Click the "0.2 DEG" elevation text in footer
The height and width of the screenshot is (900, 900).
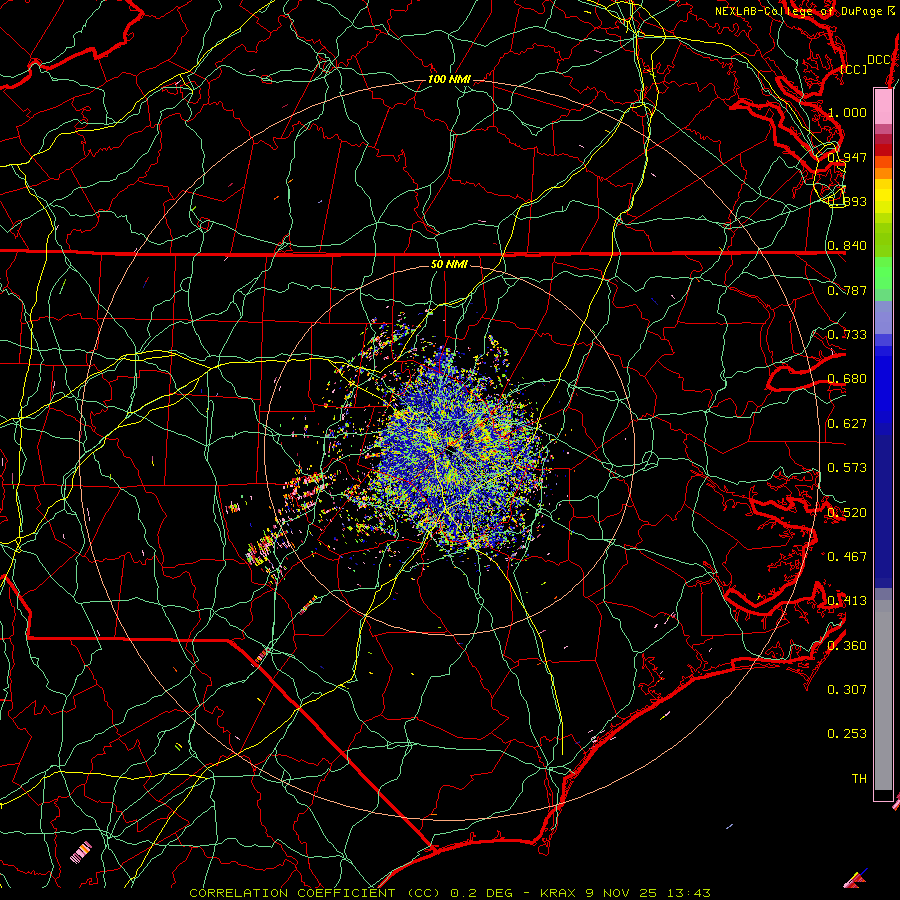tap(482, 893)
